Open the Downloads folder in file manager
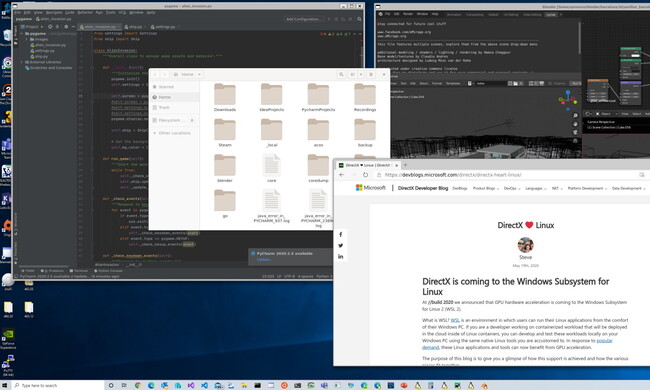This screenshot has width=650, height=390. tap(225, 97)
